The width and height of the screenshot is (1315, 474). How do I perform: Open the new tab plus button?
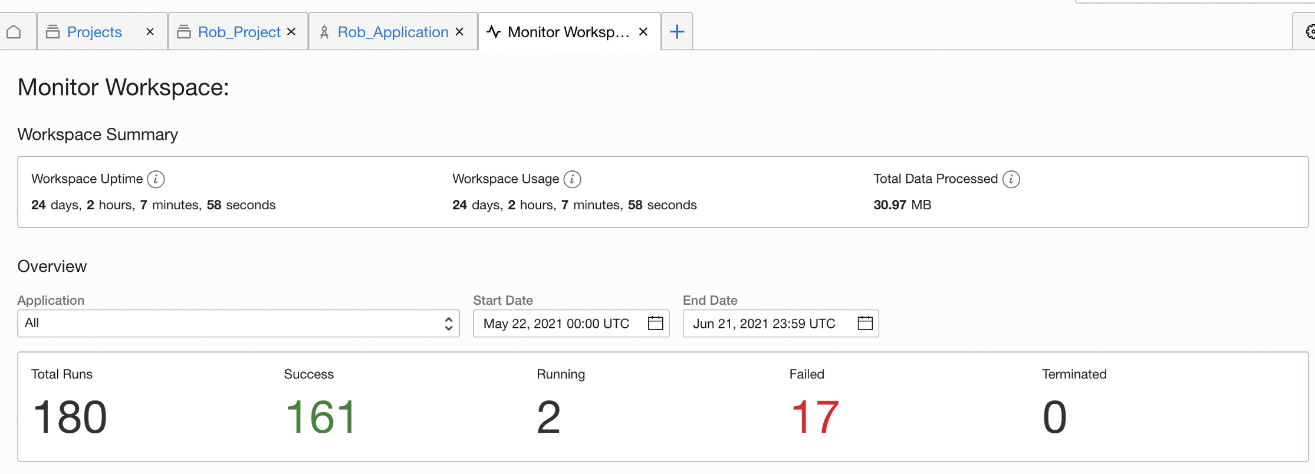(x=677, y=32)
